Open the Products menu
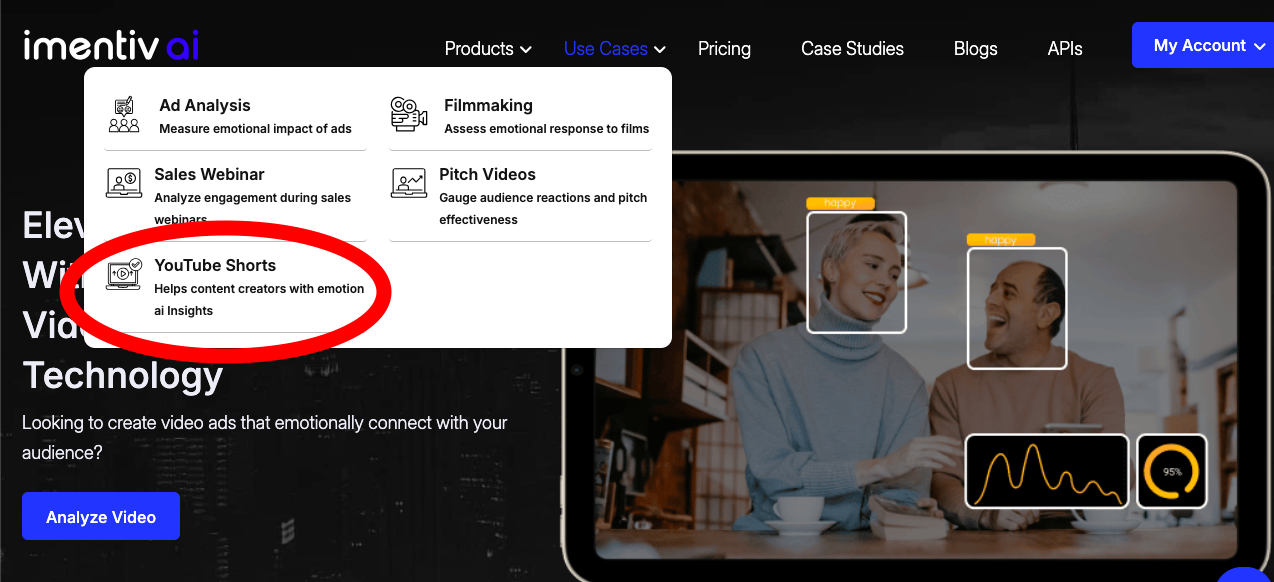Screen dimensions: 1274x582 click(x=479, y=48)
